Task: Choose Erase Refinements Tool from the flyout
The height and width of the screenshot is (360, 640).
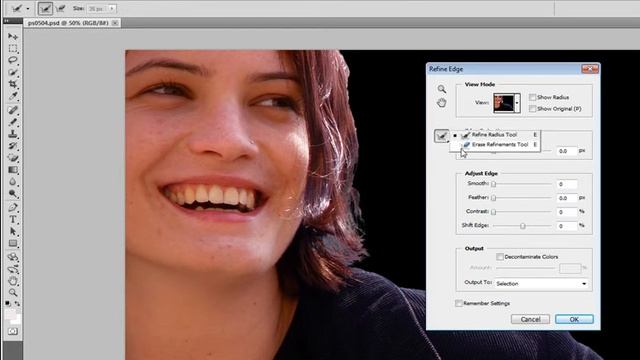Action: [495, 144]
